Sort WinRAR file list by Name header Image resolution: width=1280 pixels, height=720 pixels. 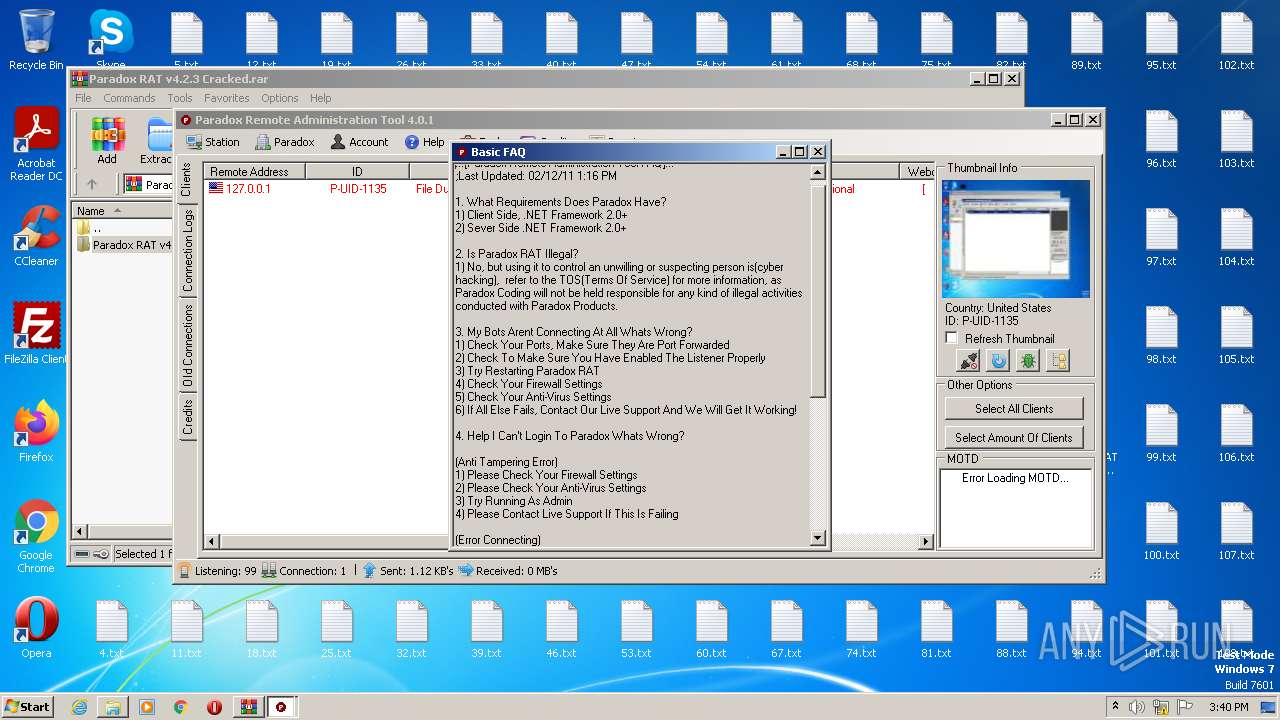[x=122, y=211]
